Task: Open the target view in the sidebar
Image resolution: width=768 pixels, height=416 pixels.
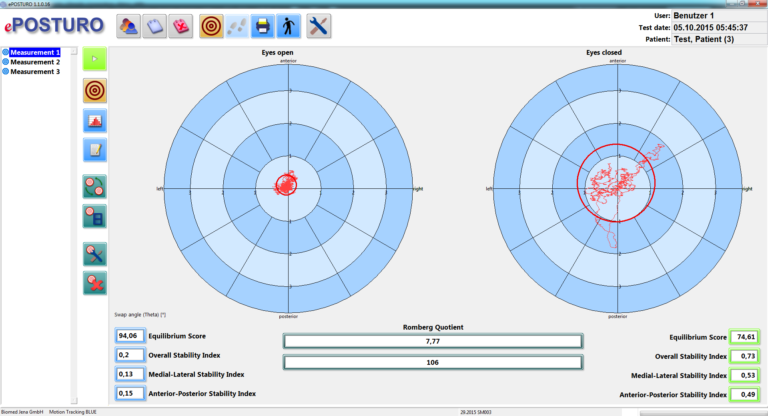Action: click(95, 91)
